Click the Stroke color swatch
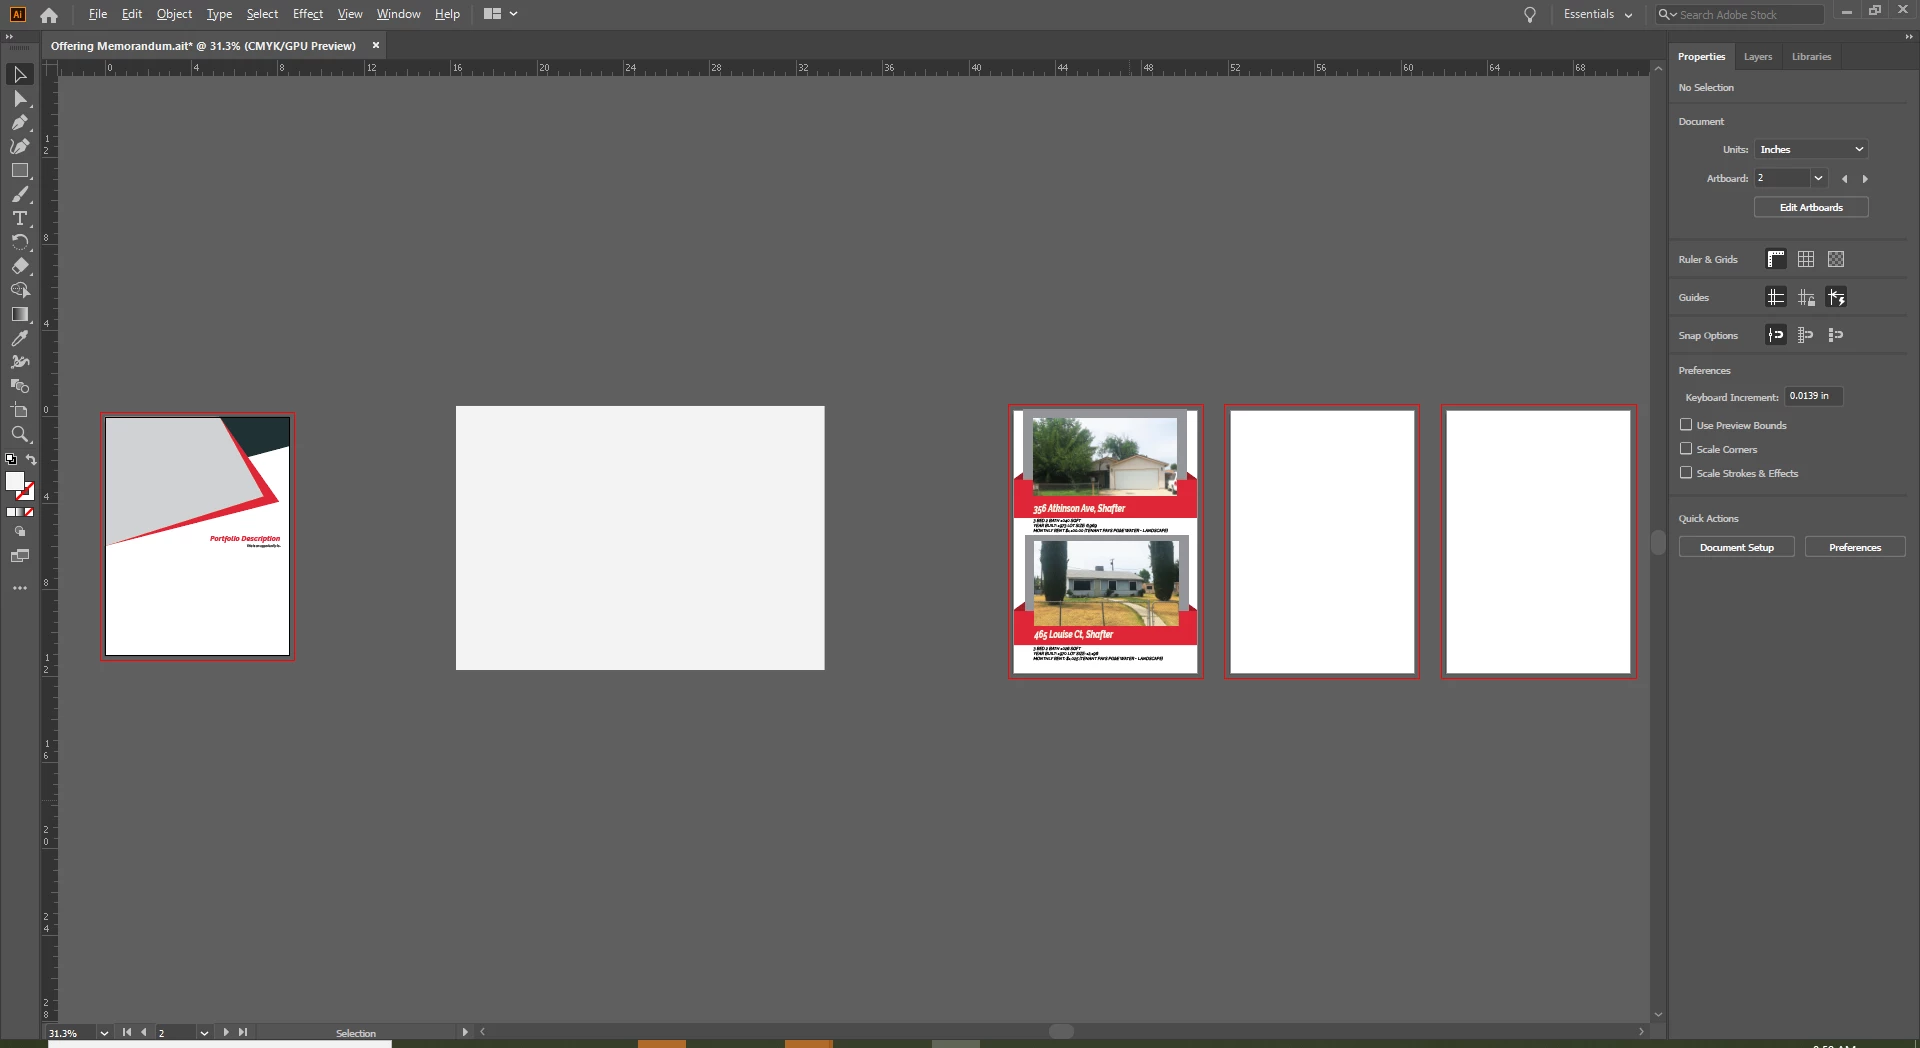 (28, 492)
